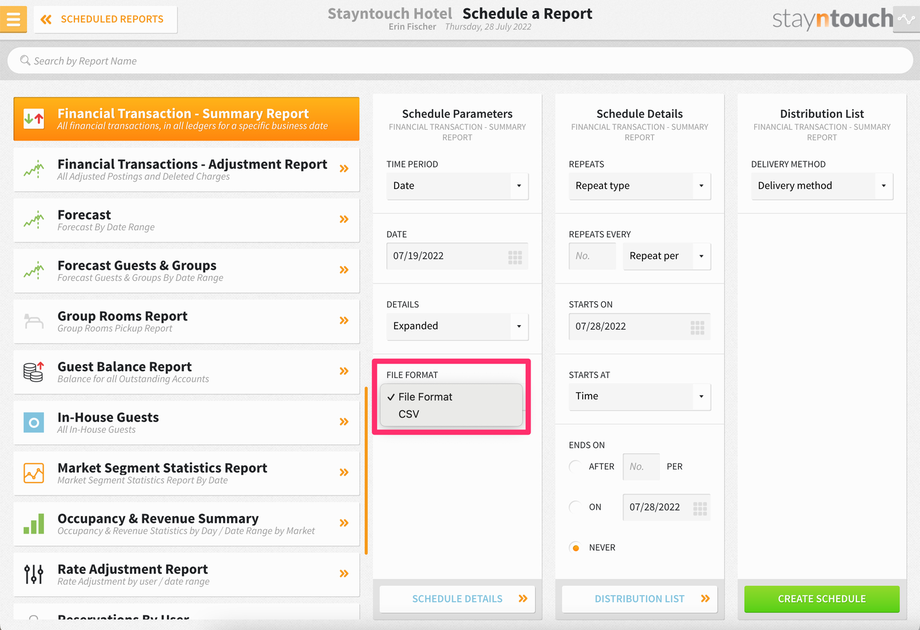Select the Ends On 'On' radio button

[576, 507]
